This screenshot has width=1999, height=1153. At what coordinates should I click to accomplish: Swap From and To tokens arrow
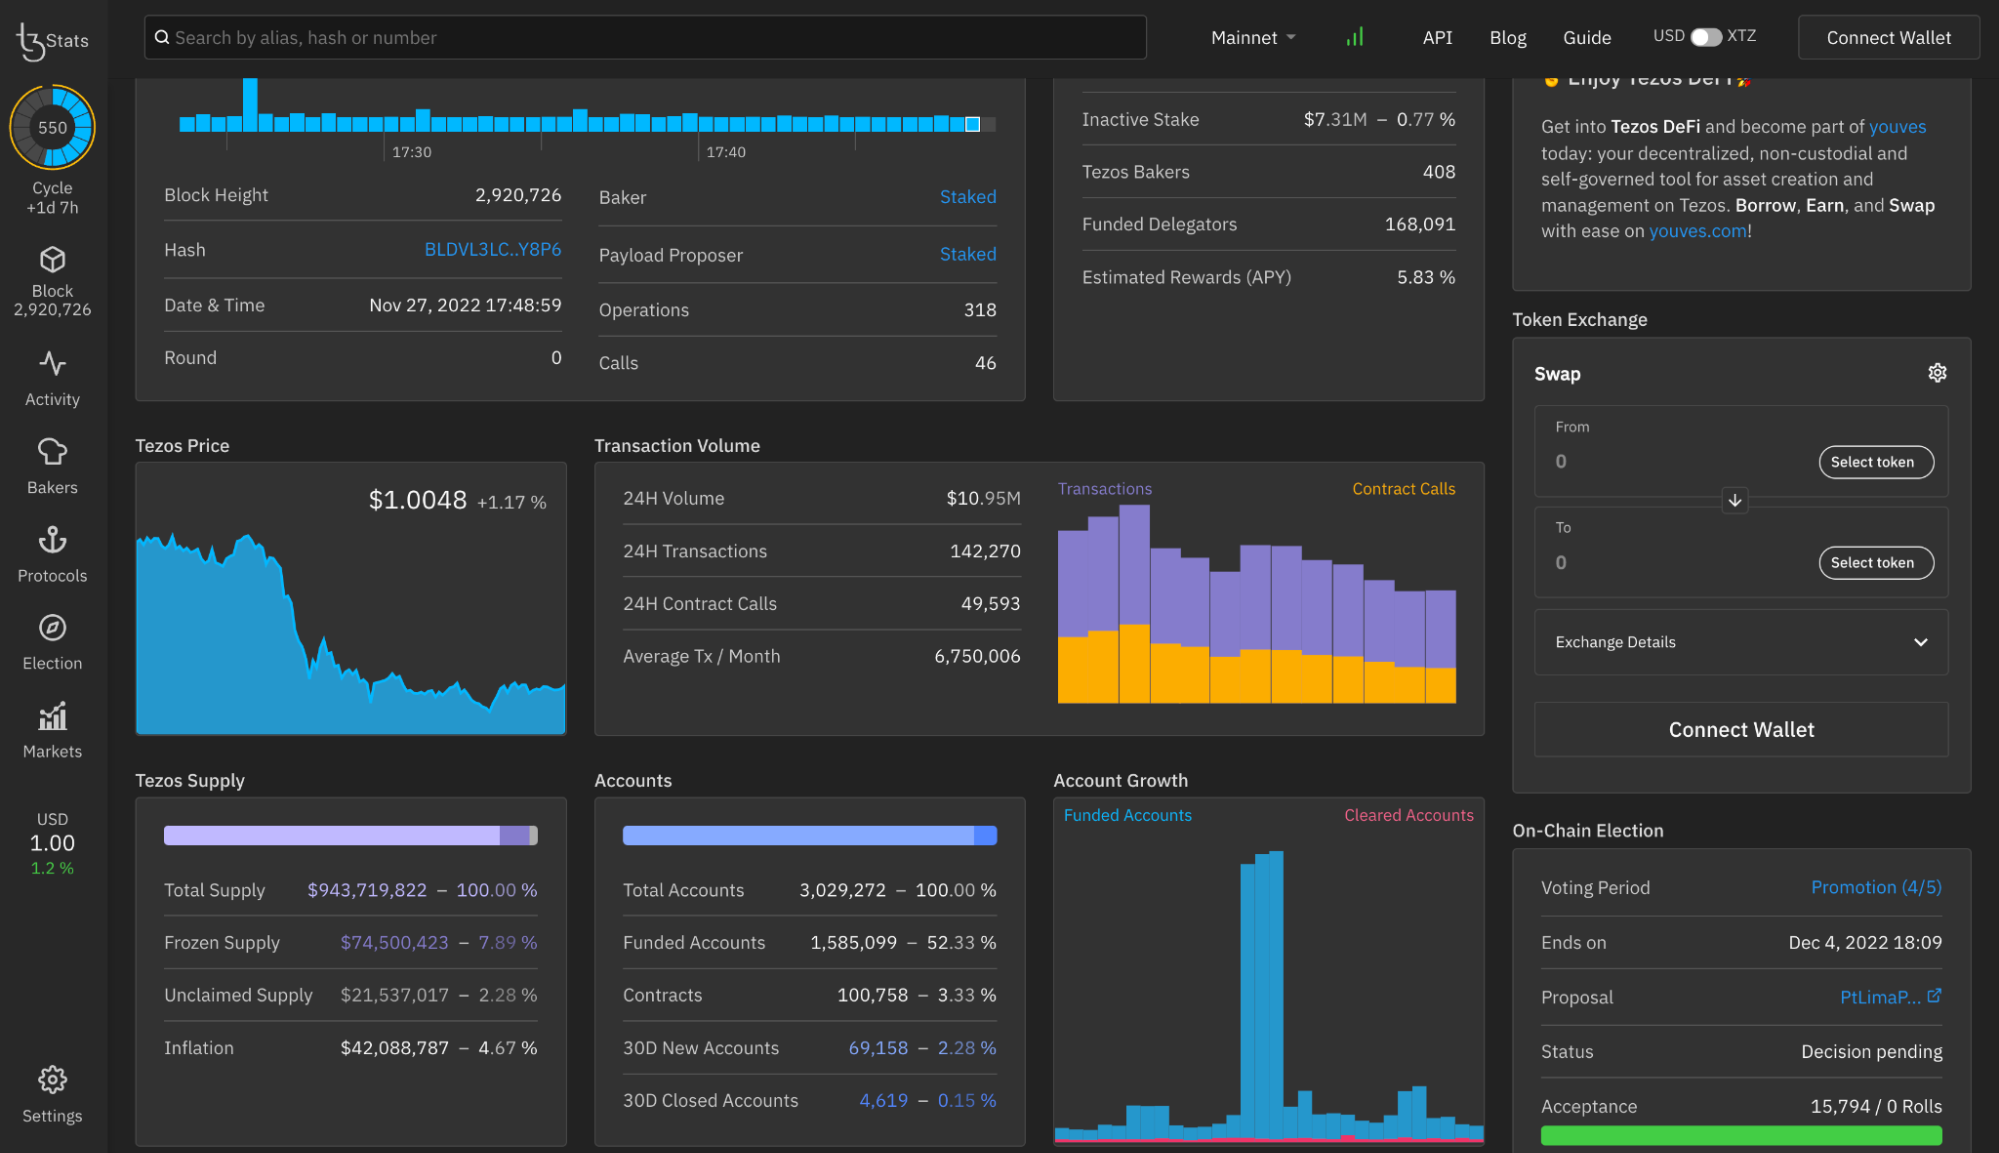[x=1735, y=500]
